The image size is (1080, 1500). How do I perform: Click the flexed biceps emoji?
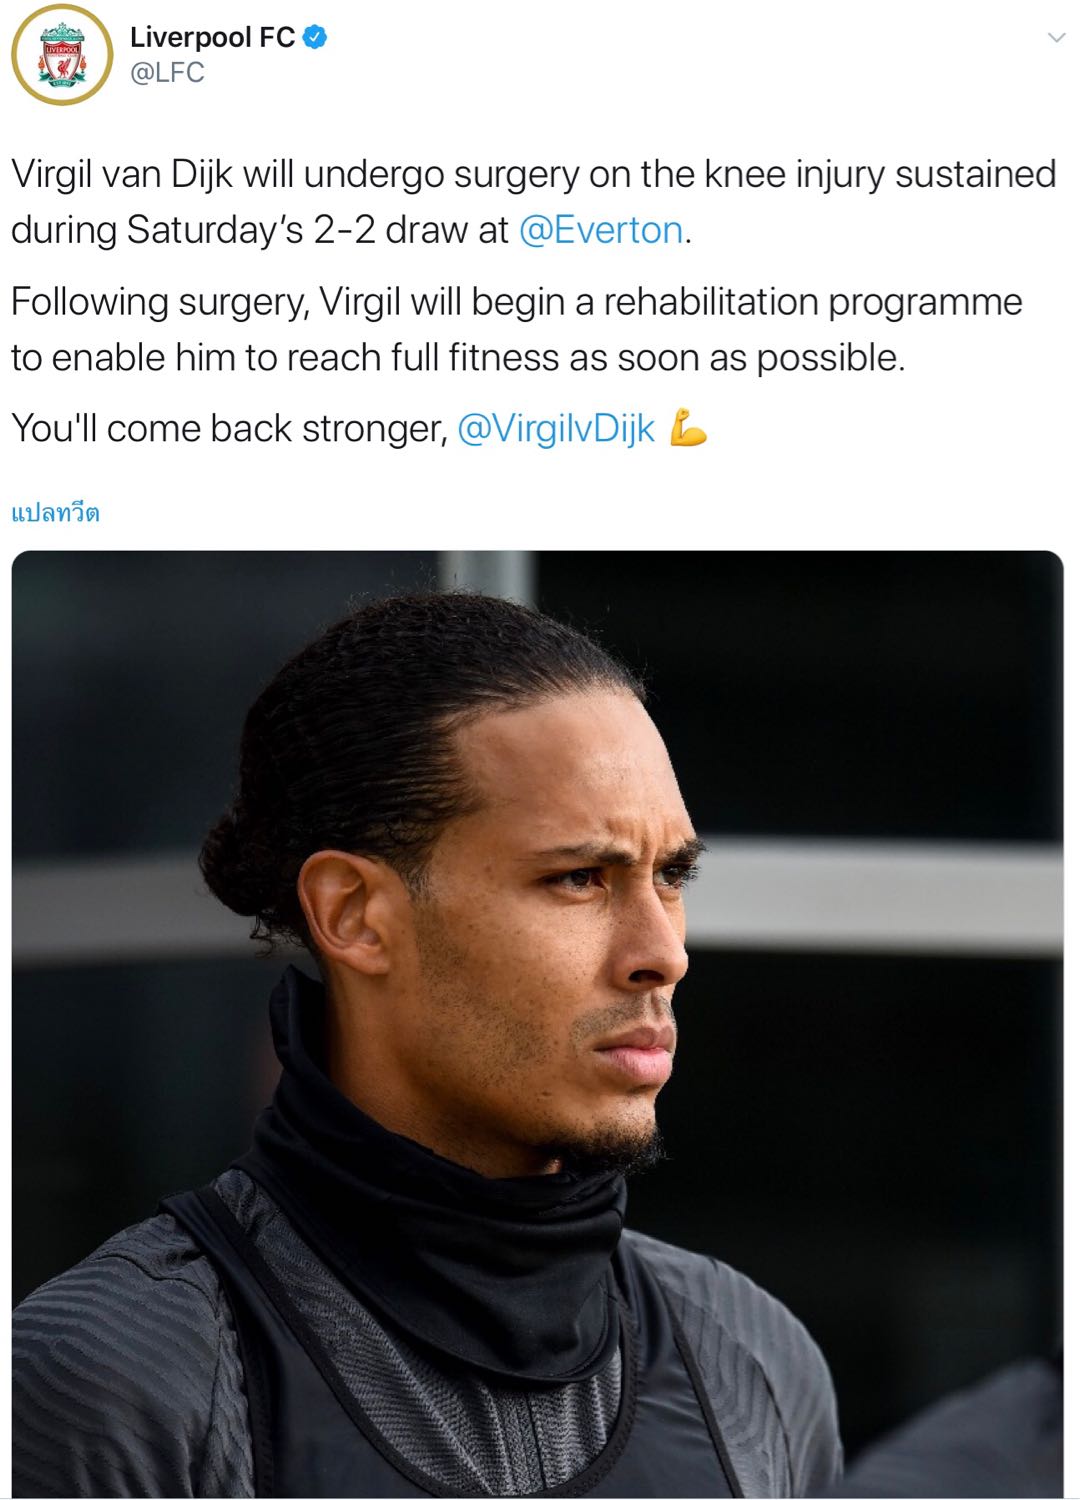click(688, 427)
